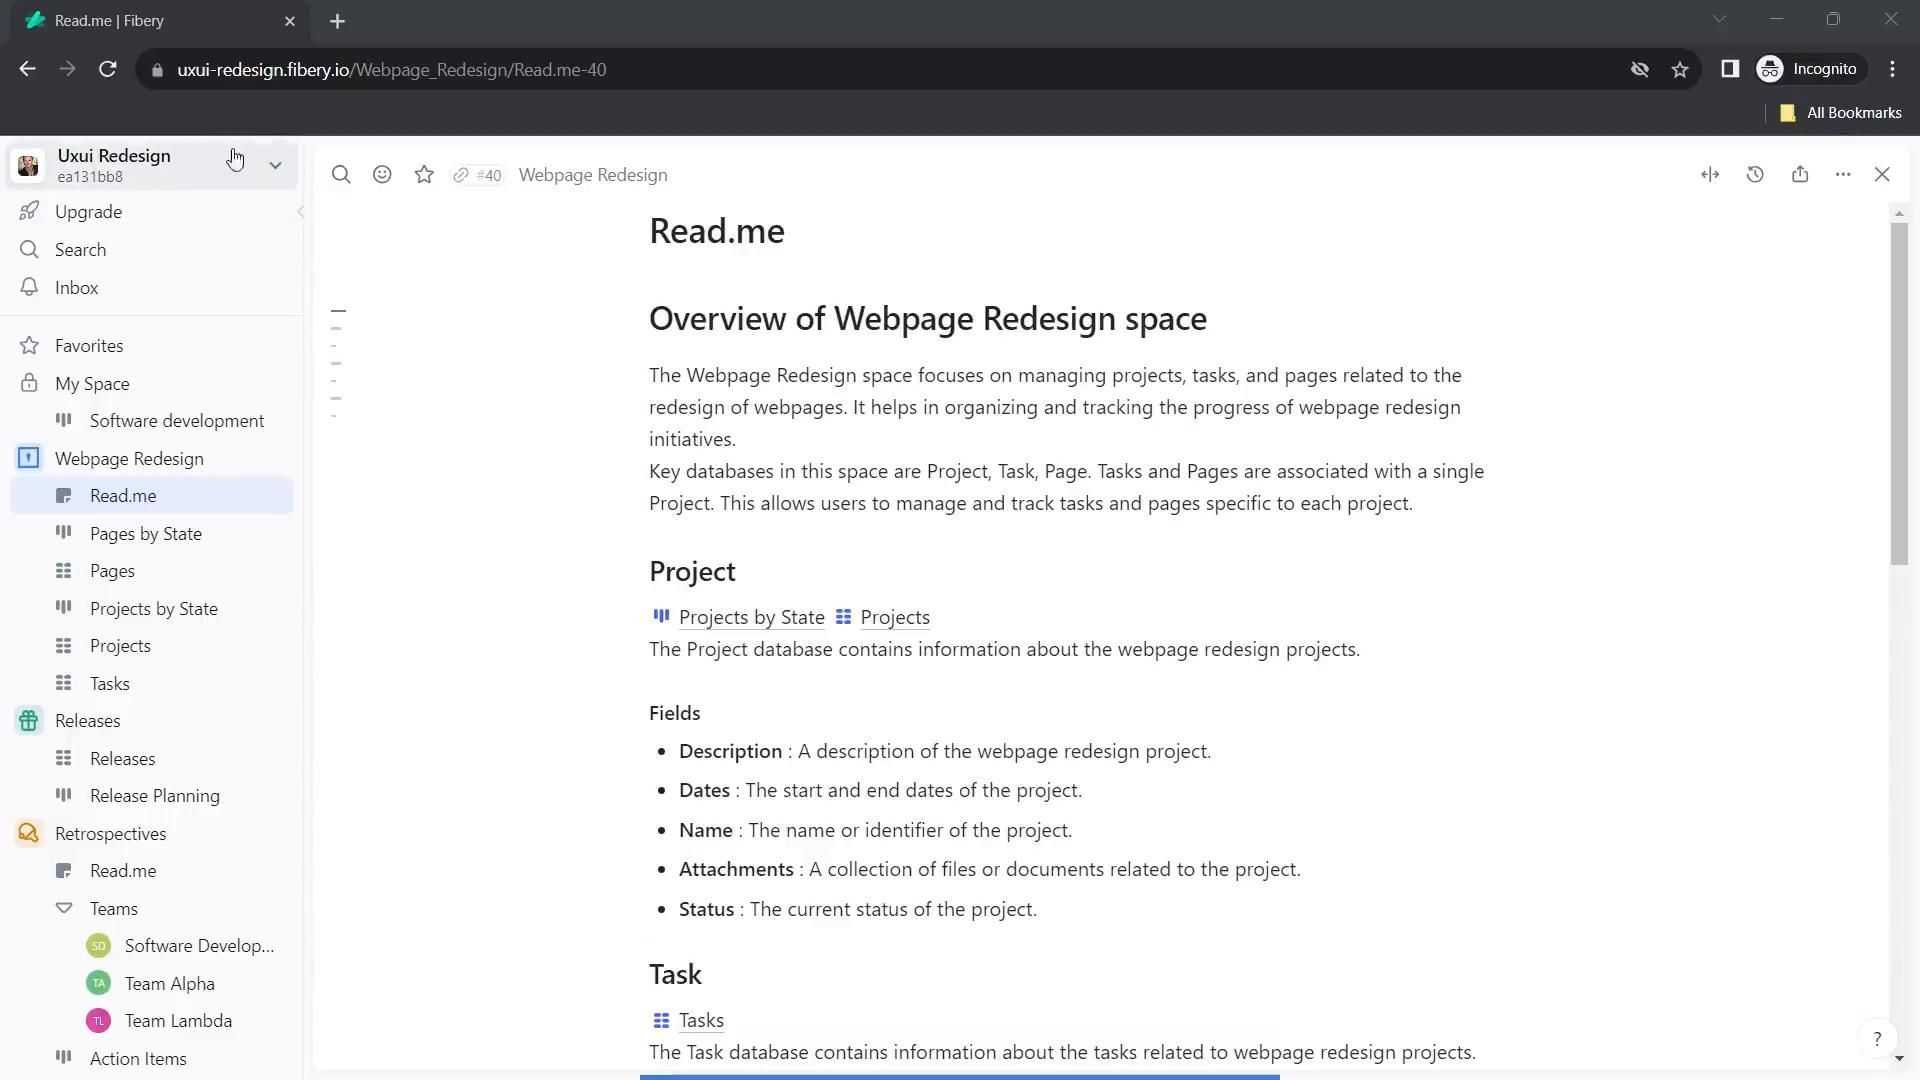Open the version history clock icon
Viewport: 1920px width, 1080px height.
click(1755, 175)
